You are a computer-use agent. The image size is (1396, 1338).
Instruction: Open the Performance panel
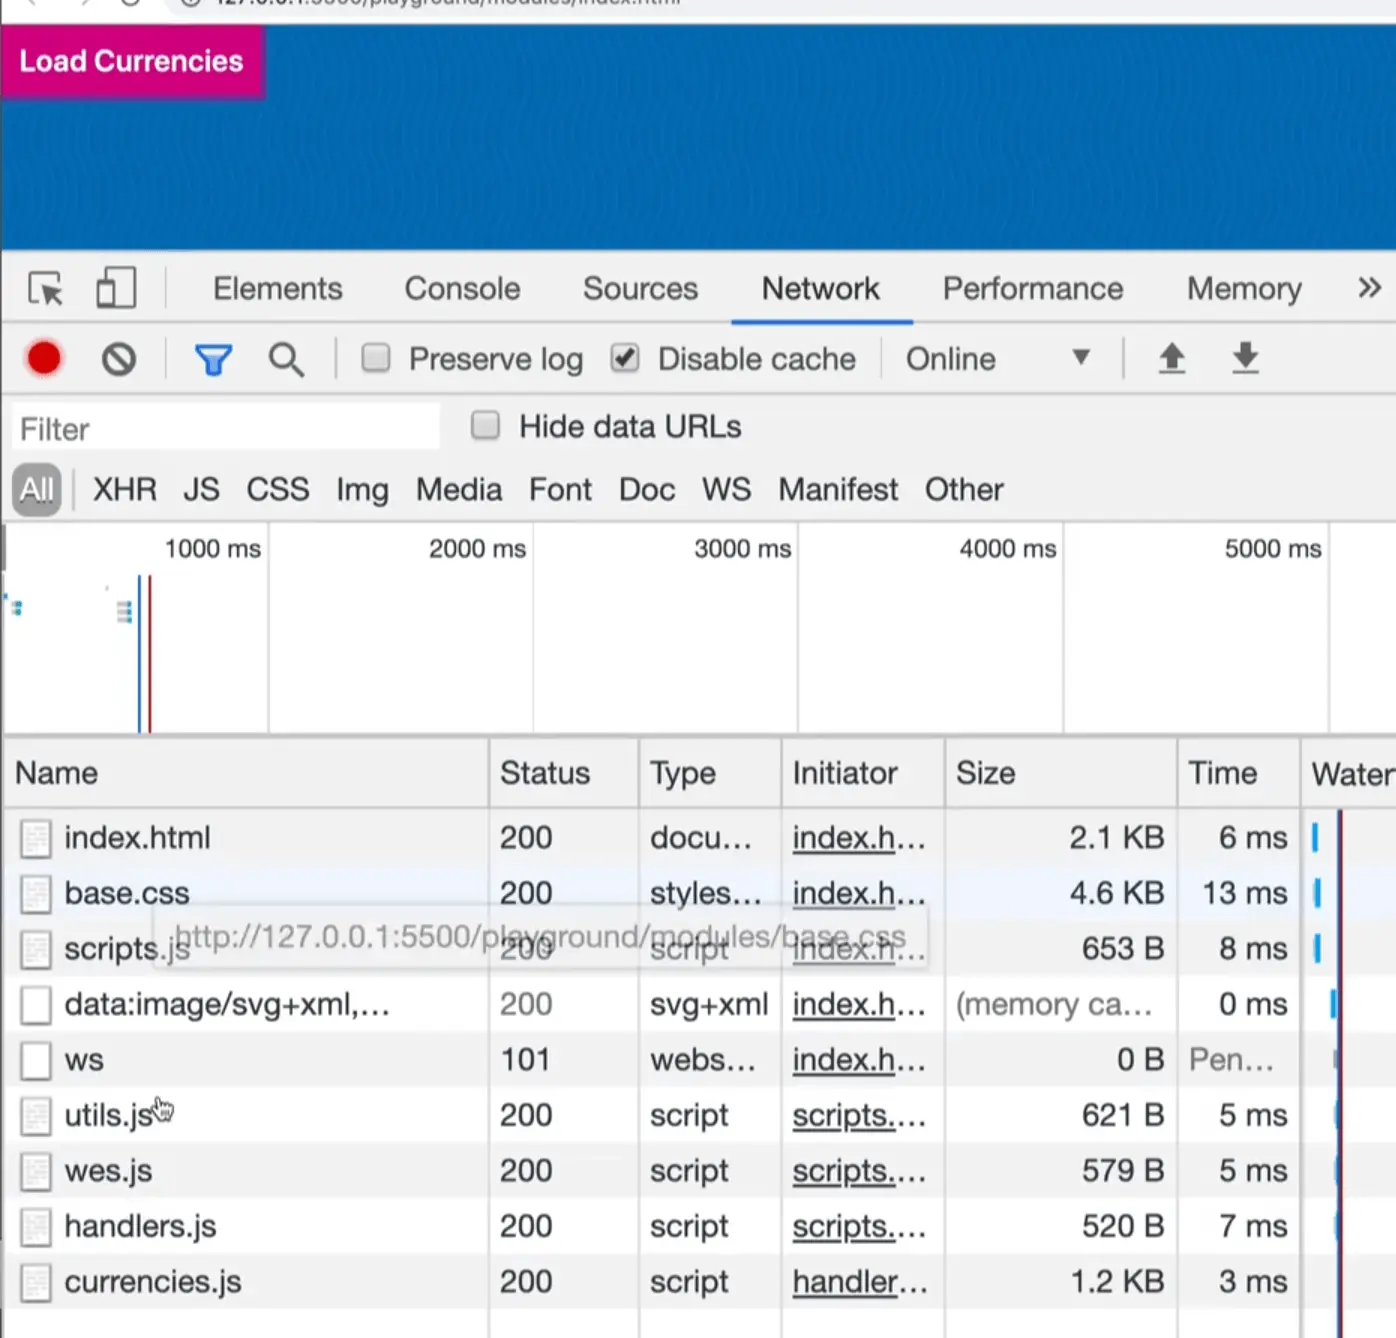(1032, 288)
